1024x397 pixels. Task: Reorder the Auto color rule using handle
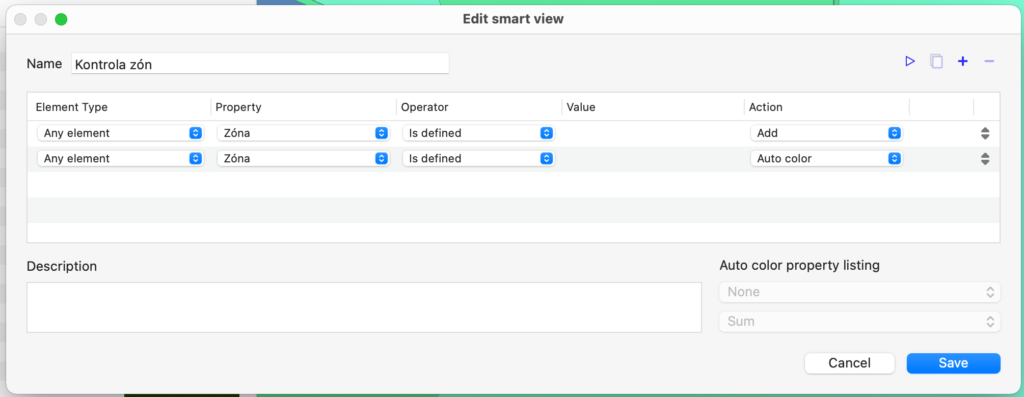tap(985, 159)
